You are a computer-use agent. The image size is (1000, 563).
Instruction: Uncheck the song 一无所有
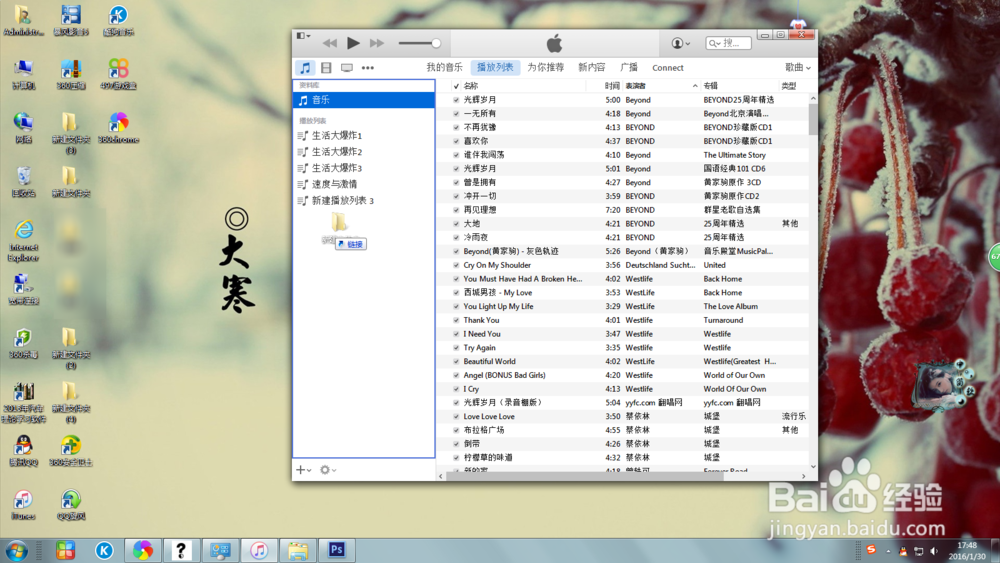[456, 113]
